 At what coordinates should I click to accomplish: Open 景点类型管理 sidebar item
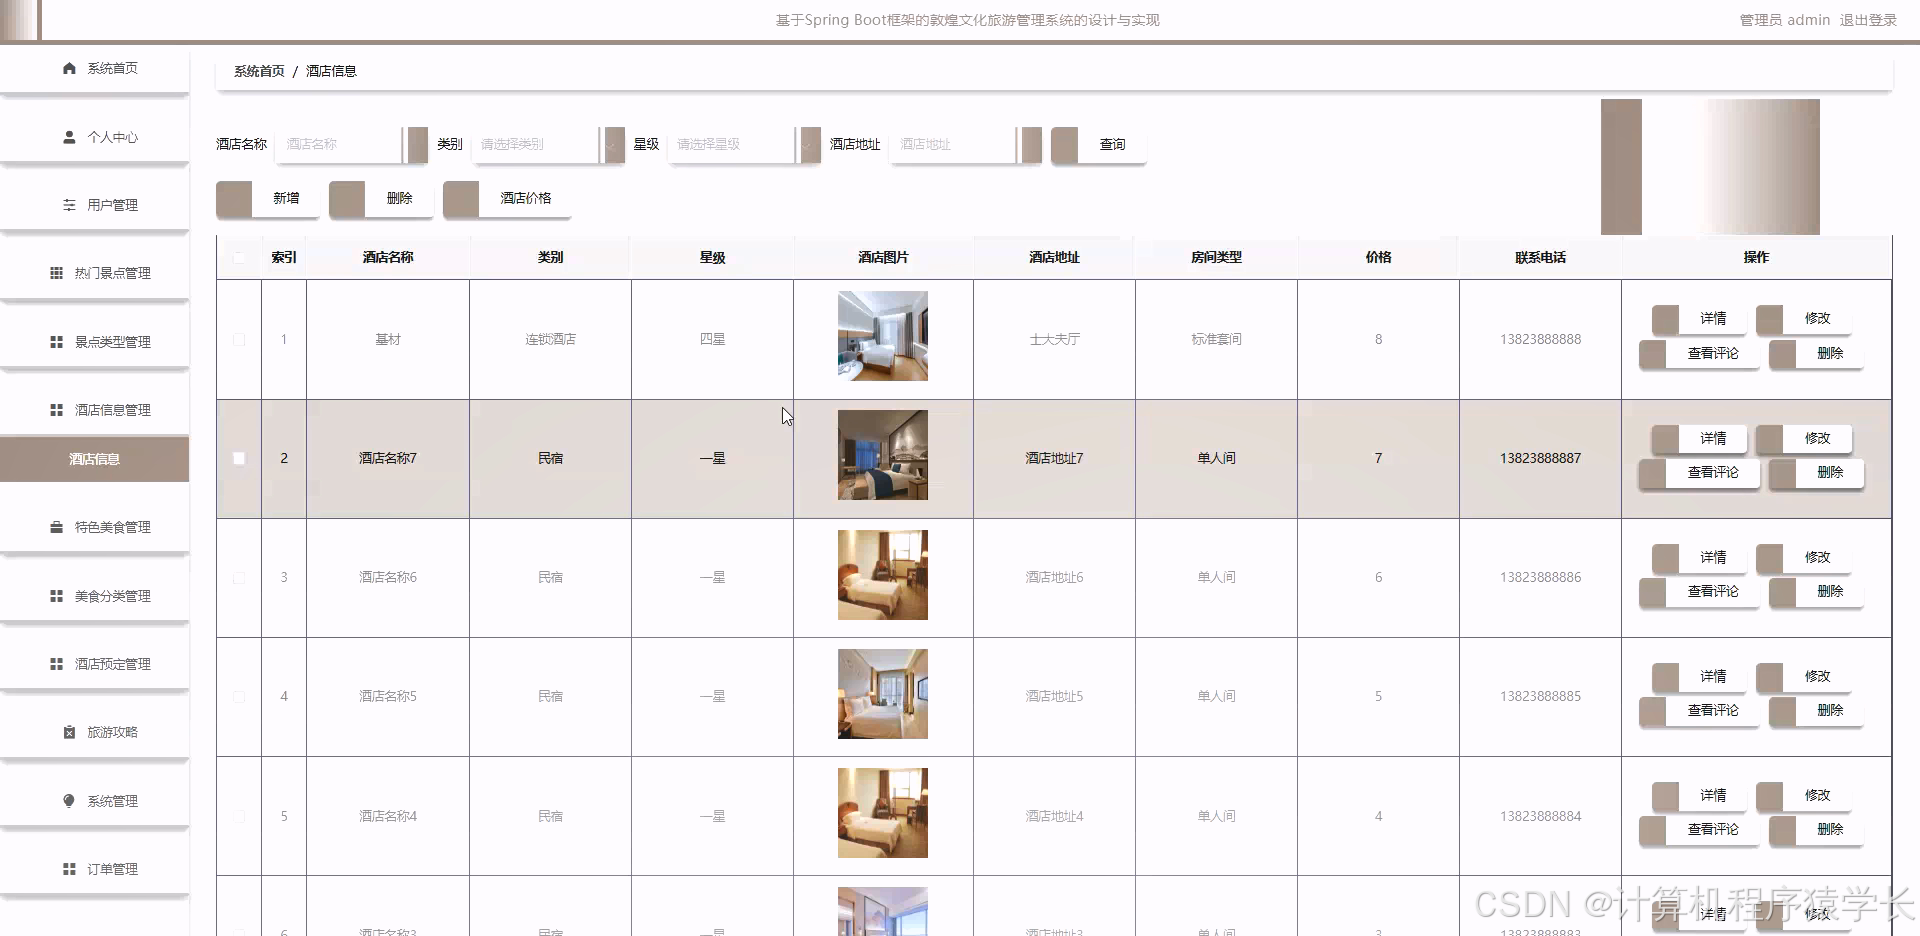(94, 342)
